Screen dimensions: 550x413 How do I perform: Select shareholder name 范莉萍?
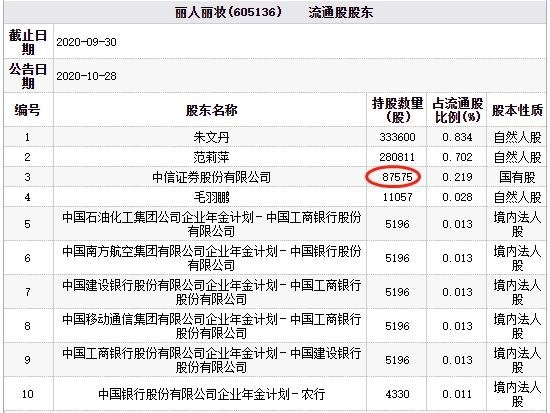211,157
